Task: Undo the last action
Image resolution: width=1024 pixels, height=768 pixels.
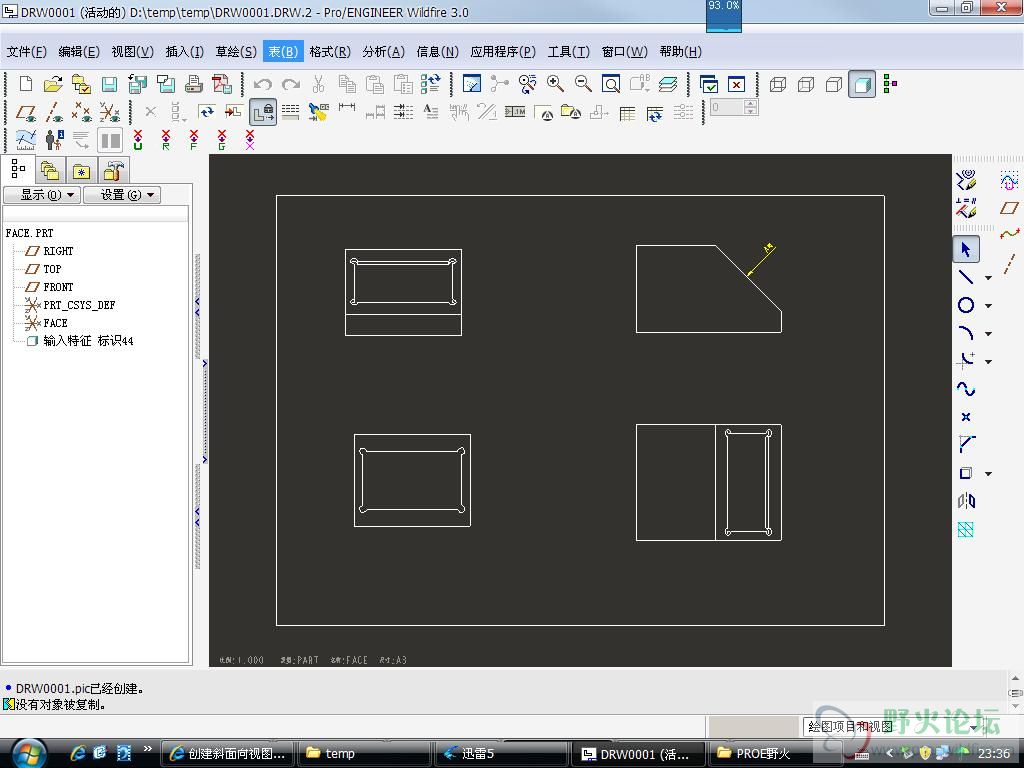Action: point(263,84)
